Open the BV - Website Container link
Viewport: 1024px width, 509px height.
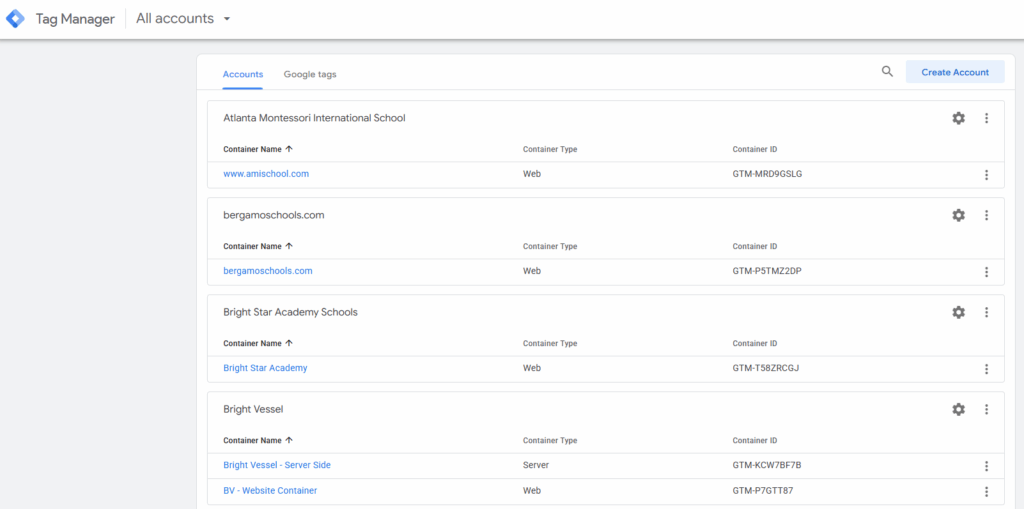(x=270, y=491)
